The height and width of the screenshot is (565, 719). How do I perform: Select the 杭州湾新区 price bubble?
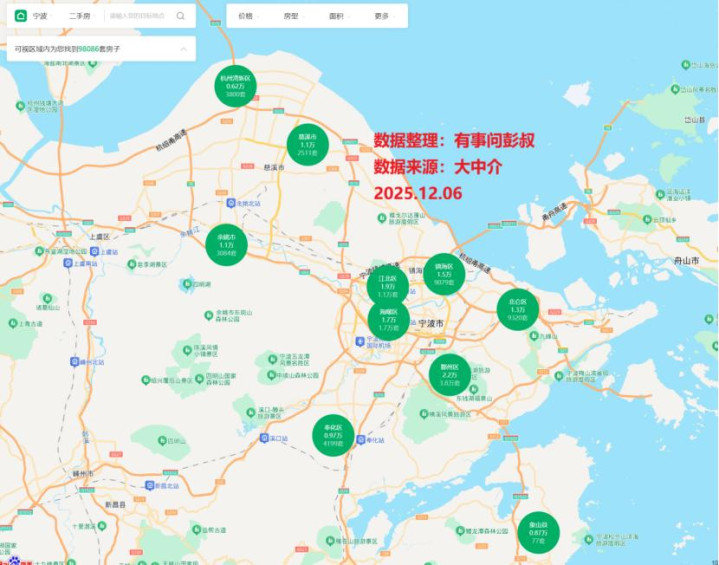pos(236,86)
